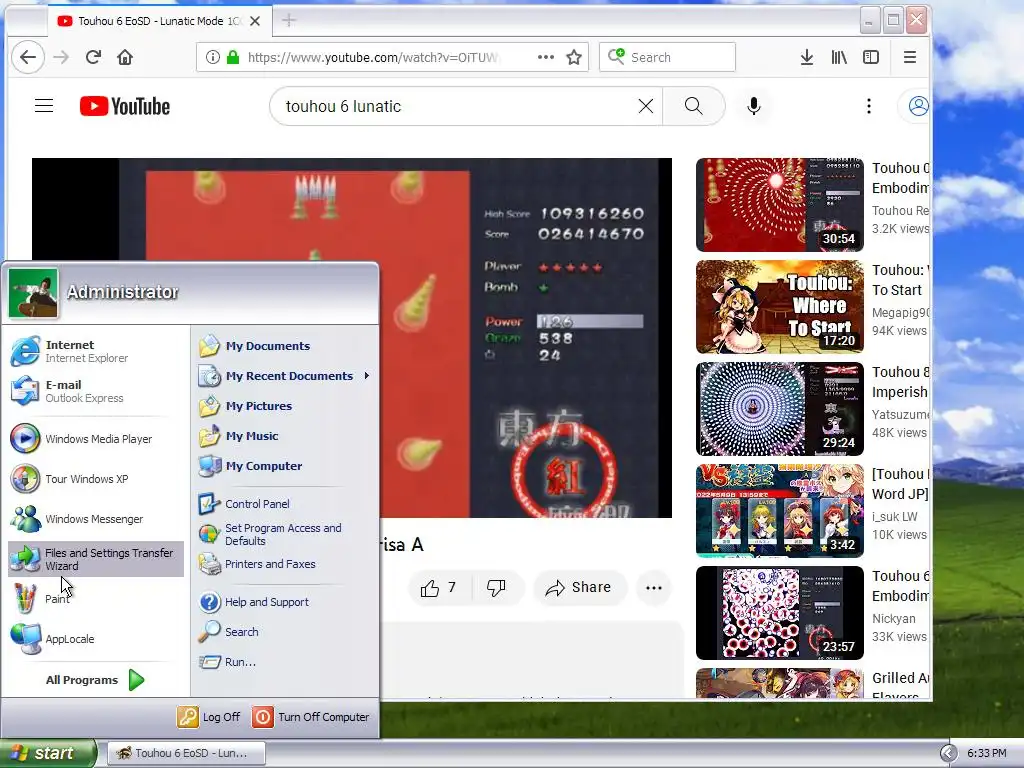The image size is (1024, 768).
Task: Show site information icon in address bar
Action: (x=212, y=57)
